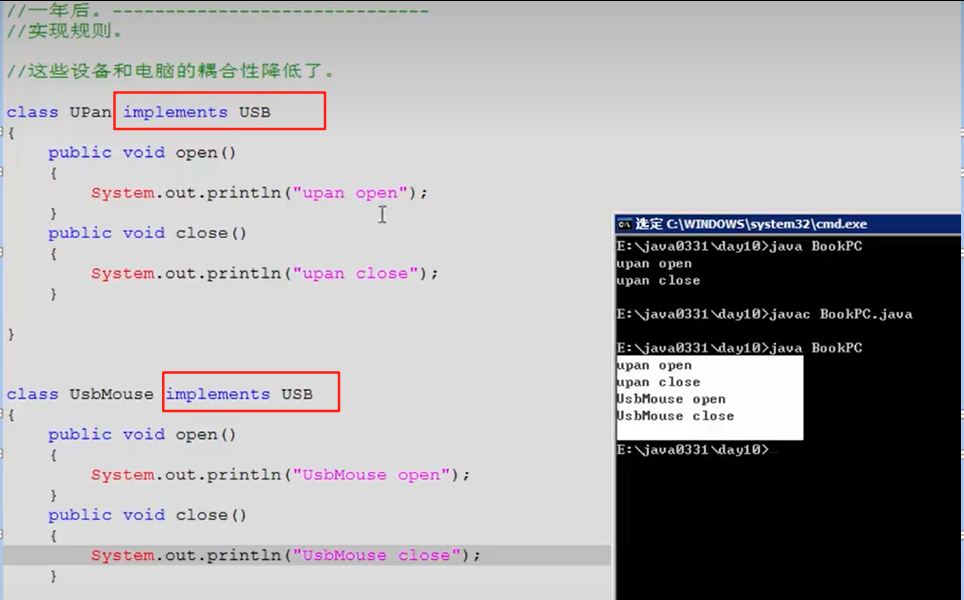This screenshot has height=600, width=964.
Task: Click the println "upan open" statement
Action: coord(259,193)
